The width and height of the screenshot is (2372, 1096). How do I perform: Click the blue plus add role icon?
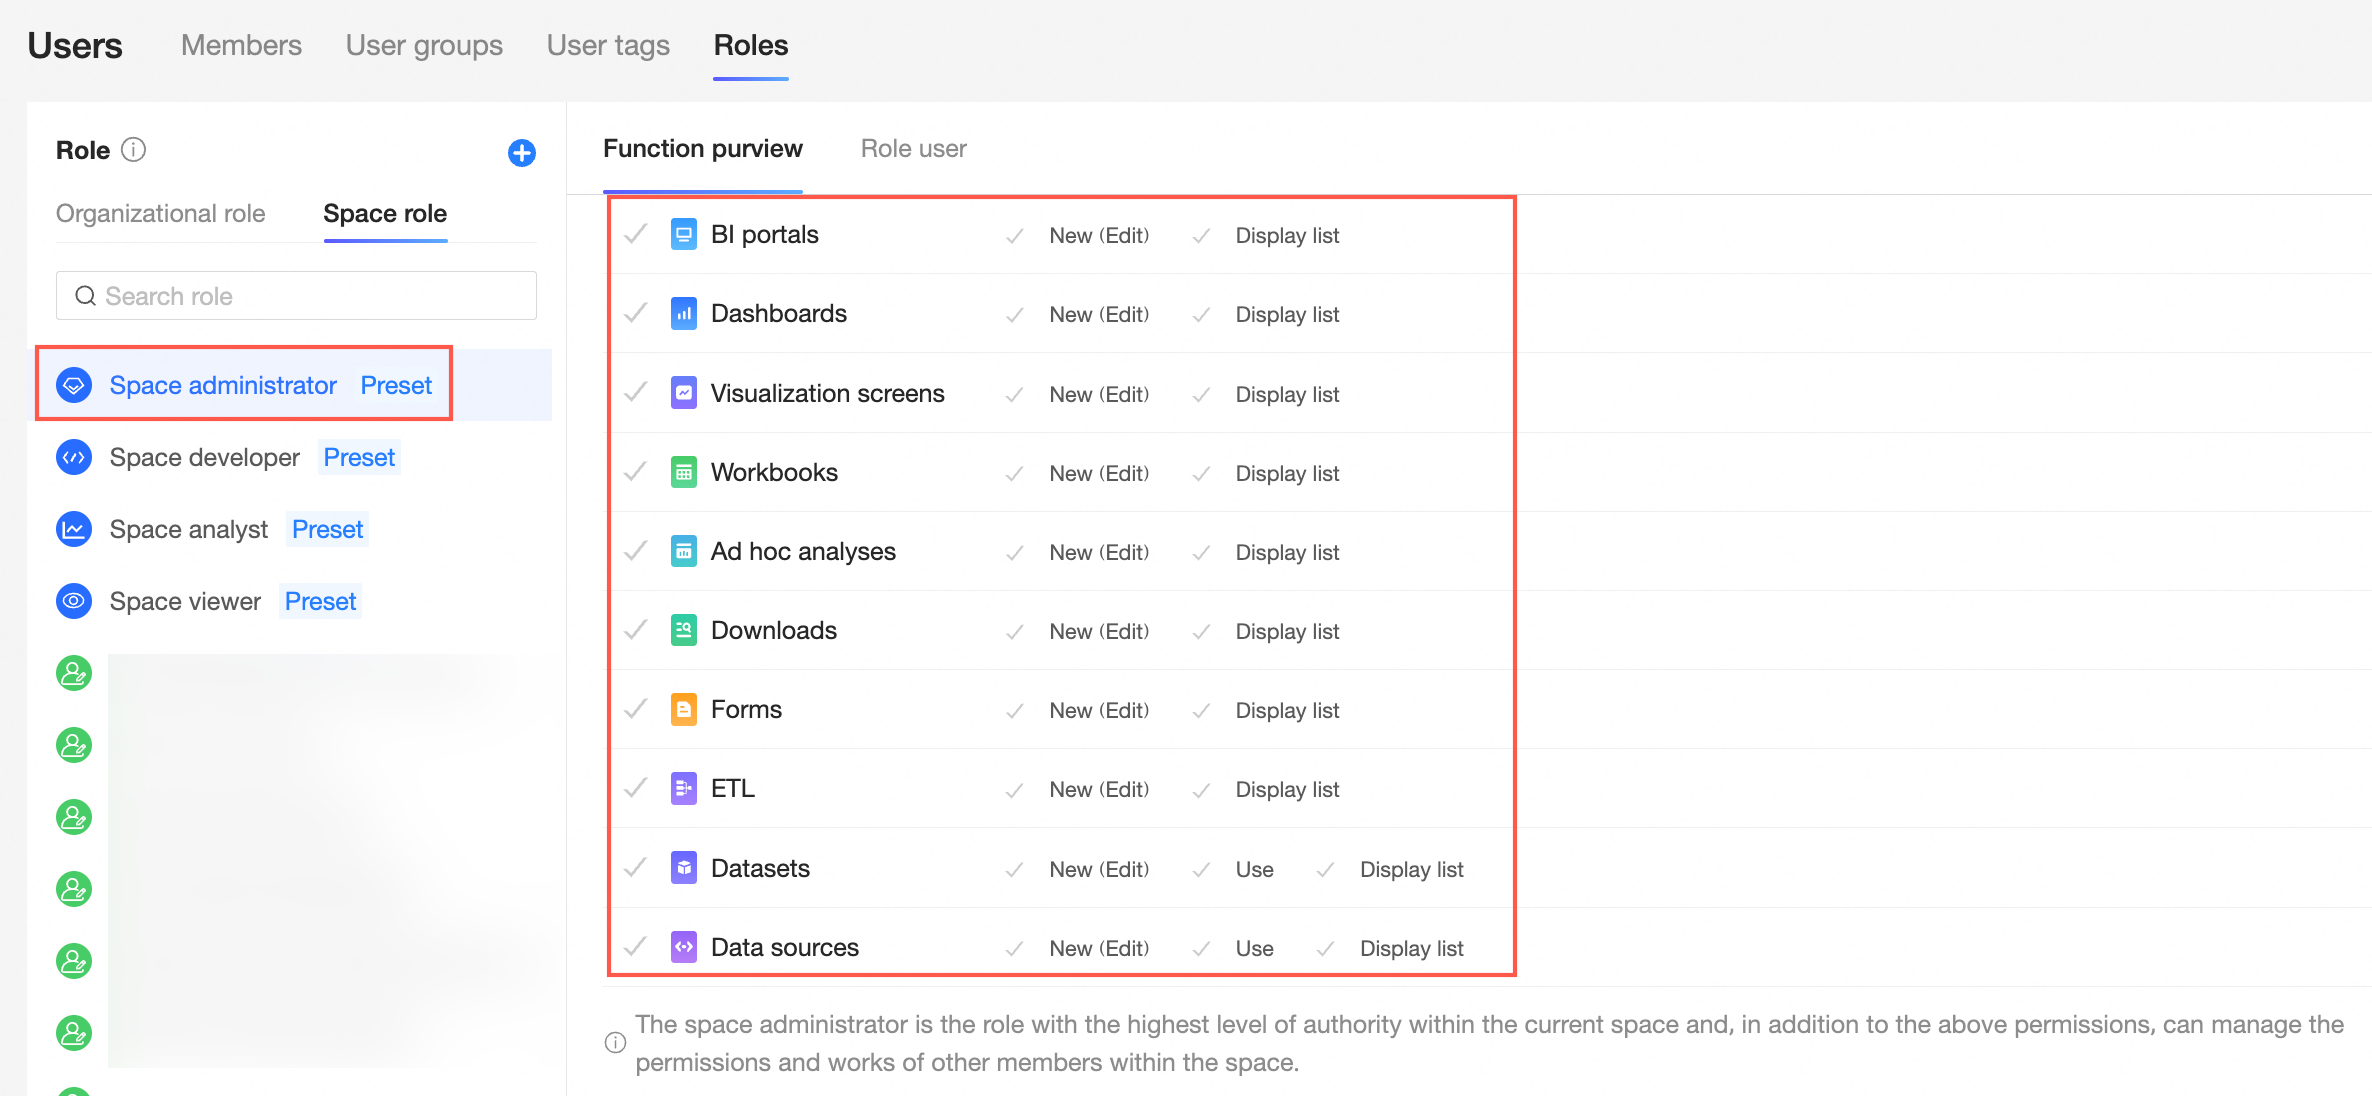(522, 153)
